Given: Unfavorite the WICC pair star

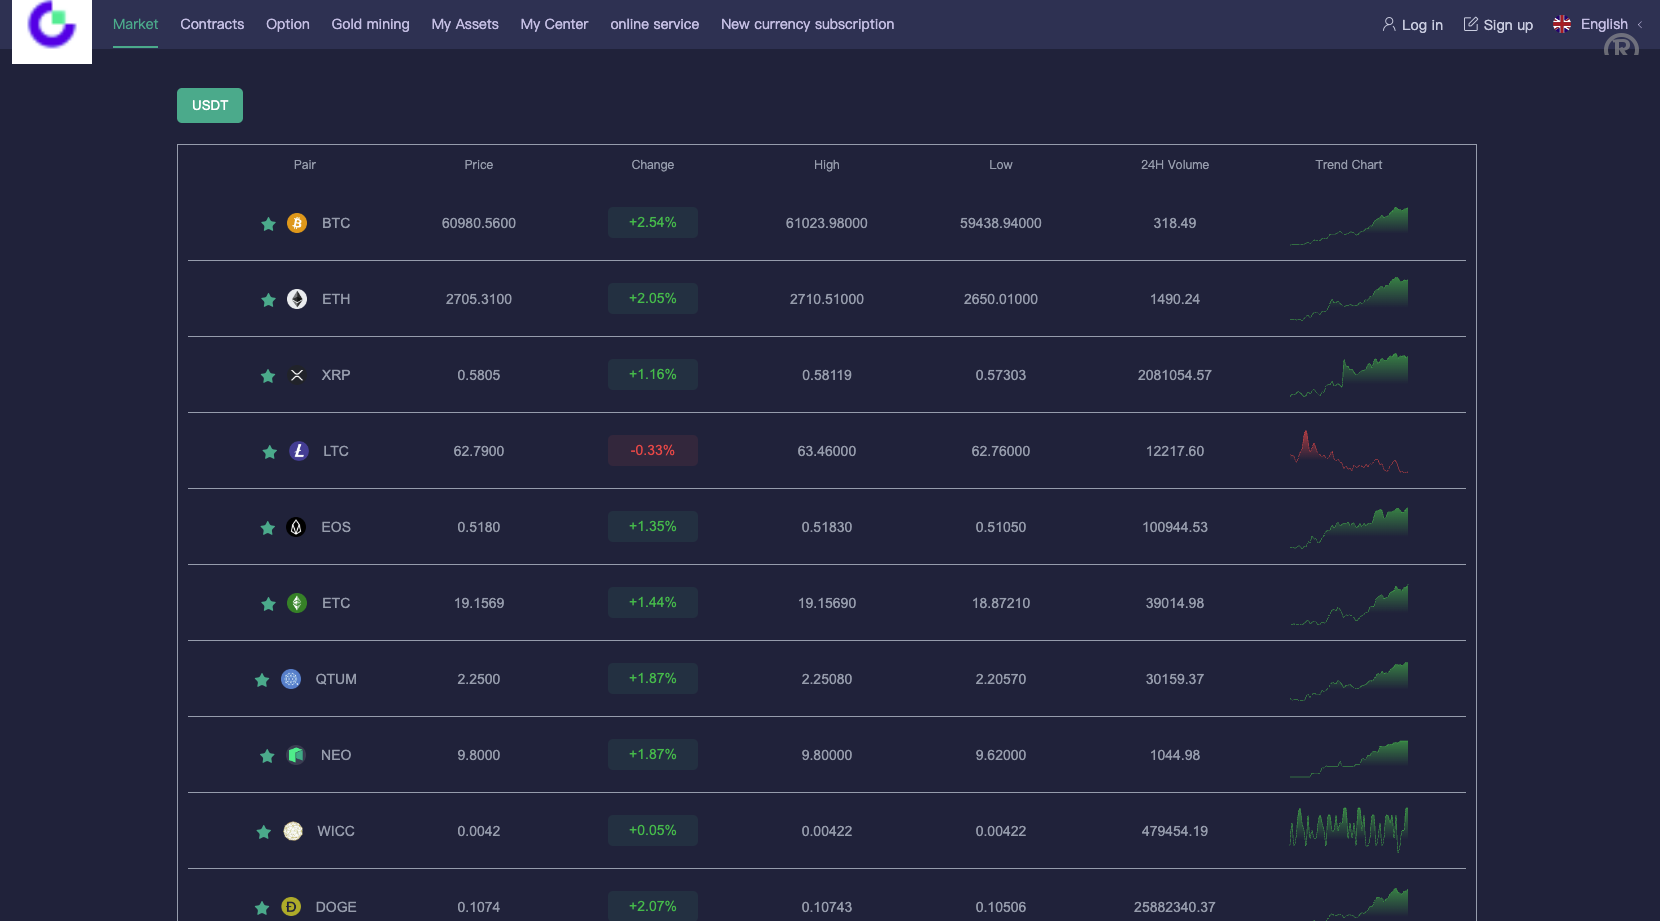Looking at the screenshot, I should (264, 832).
